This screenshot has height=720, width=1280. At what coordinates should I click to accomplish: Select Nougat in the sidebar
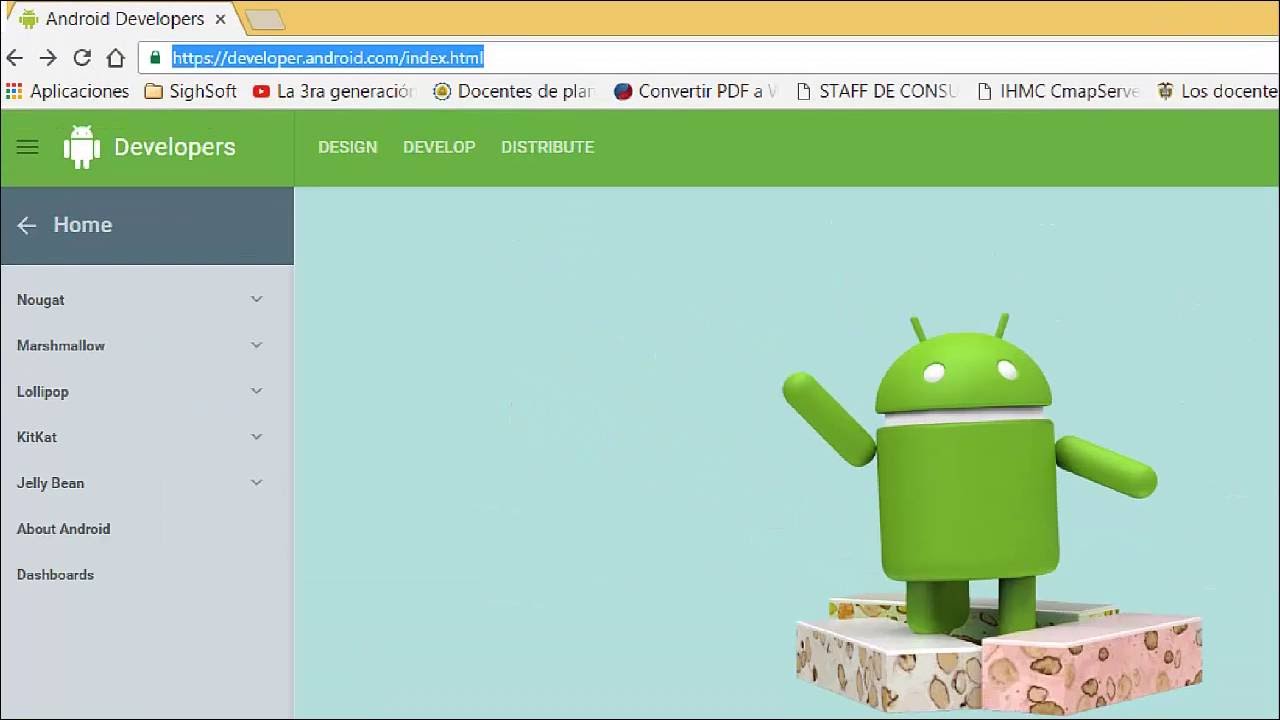click(41, 300)
